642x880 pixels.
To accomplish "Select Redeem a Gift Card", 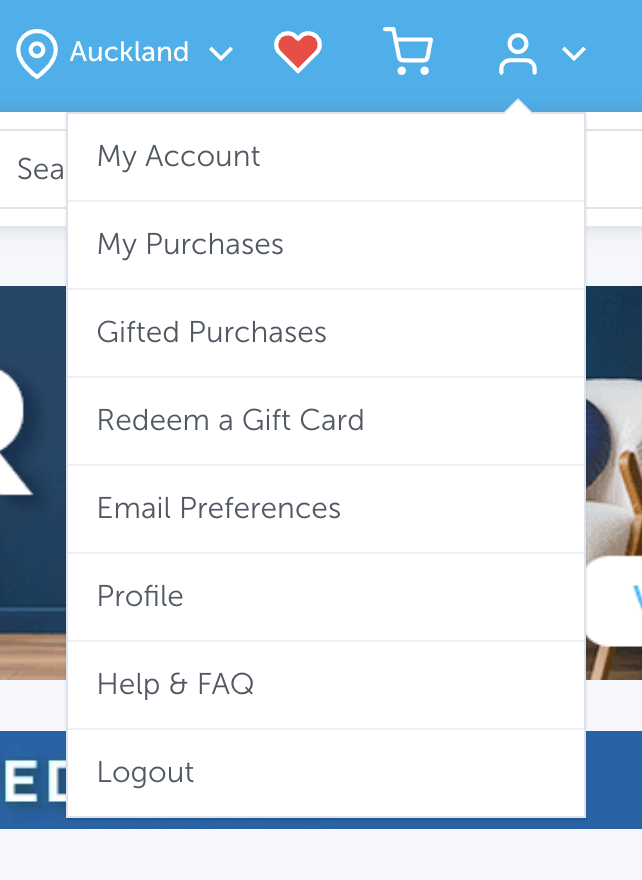I will 230,421.
